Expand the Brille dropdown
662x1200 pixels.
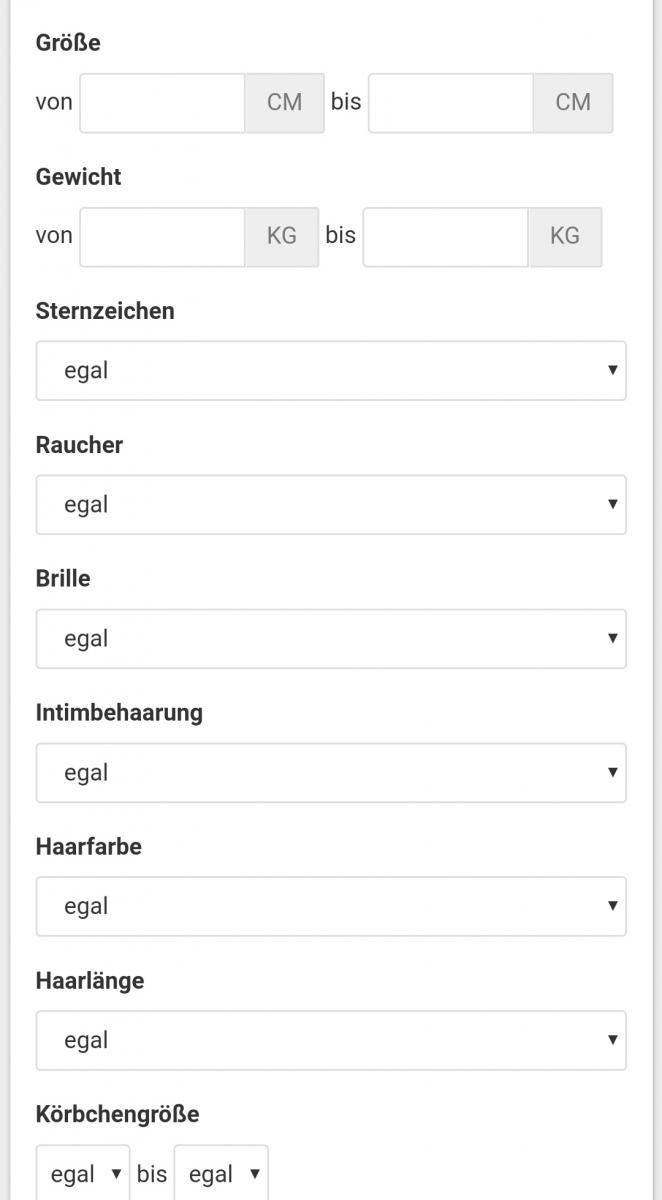330,639
